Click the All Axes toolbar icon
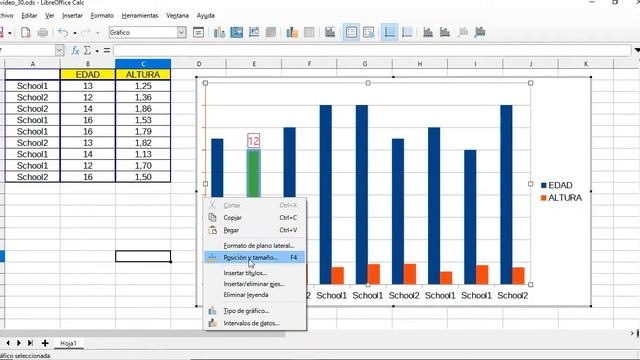Image resolution: width=640 pixels, height=360 pixels. coord(480,32)
